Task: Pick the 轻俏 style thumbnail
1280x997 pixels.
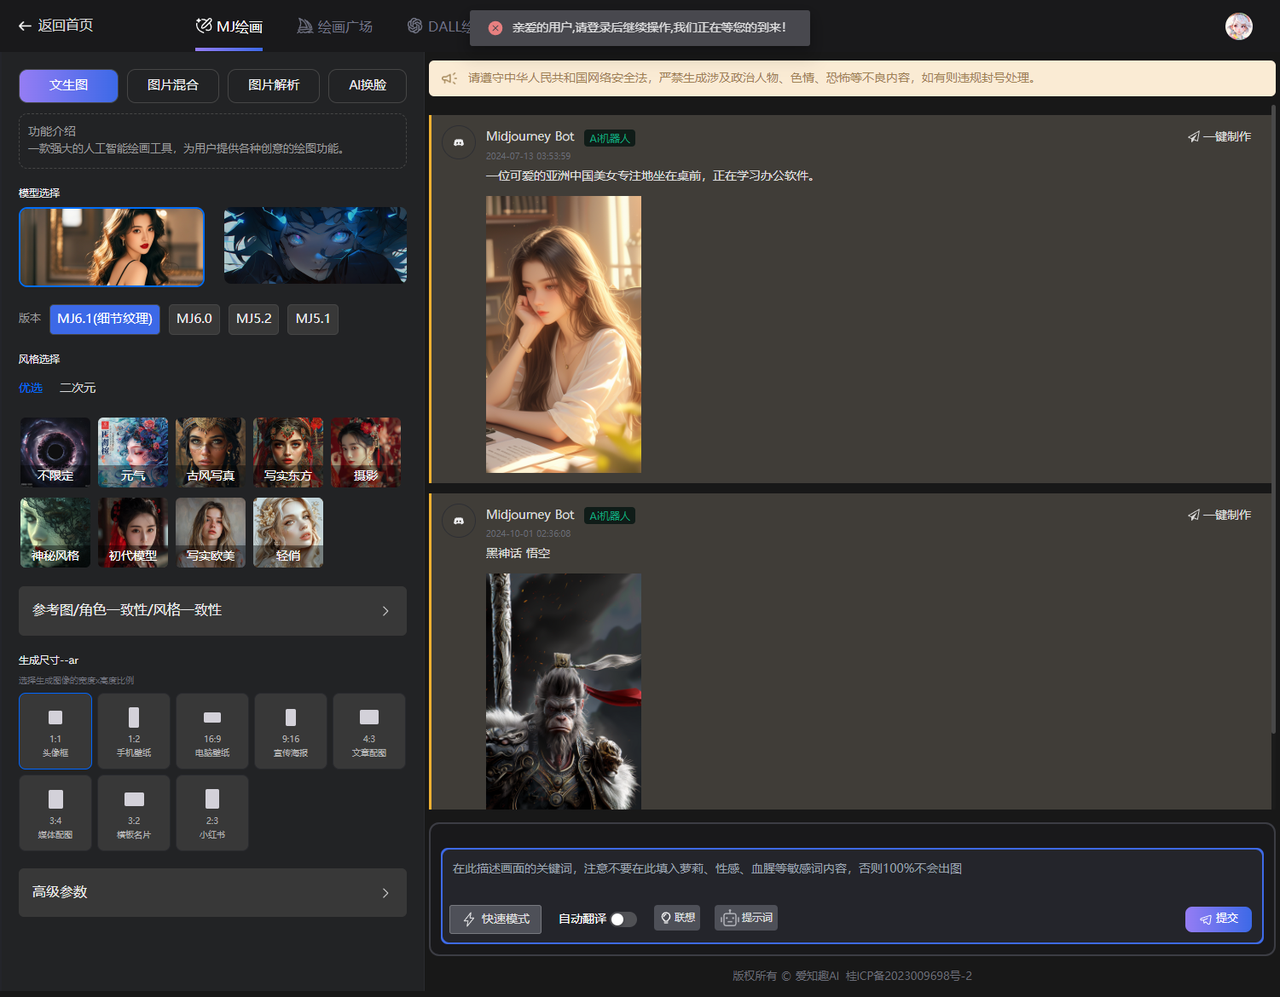Action: click(x=288, y=532)
